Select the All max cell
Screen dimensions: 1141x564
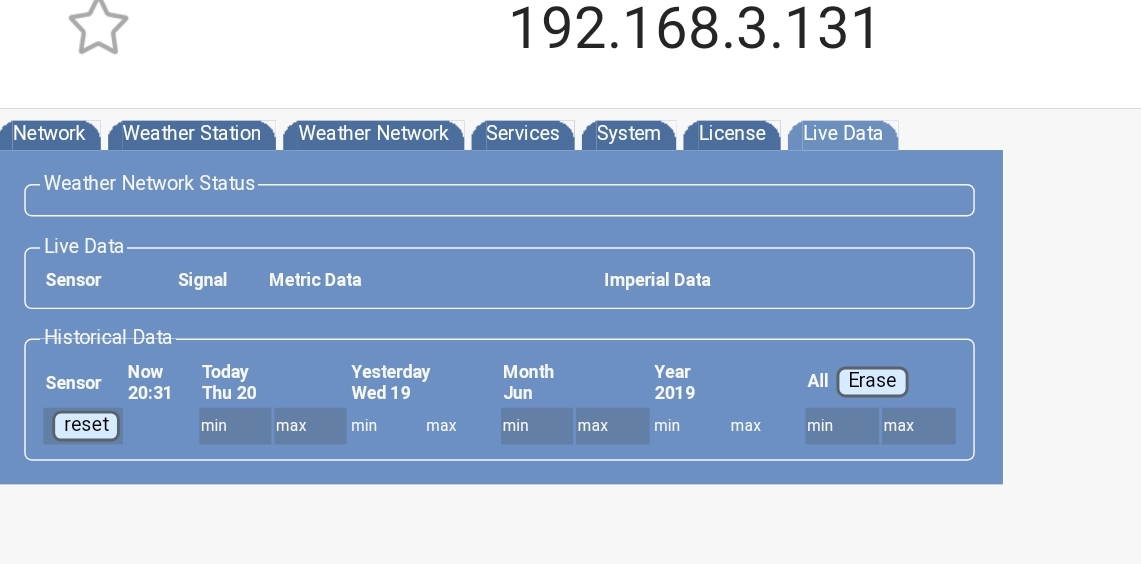coord(917,426)
